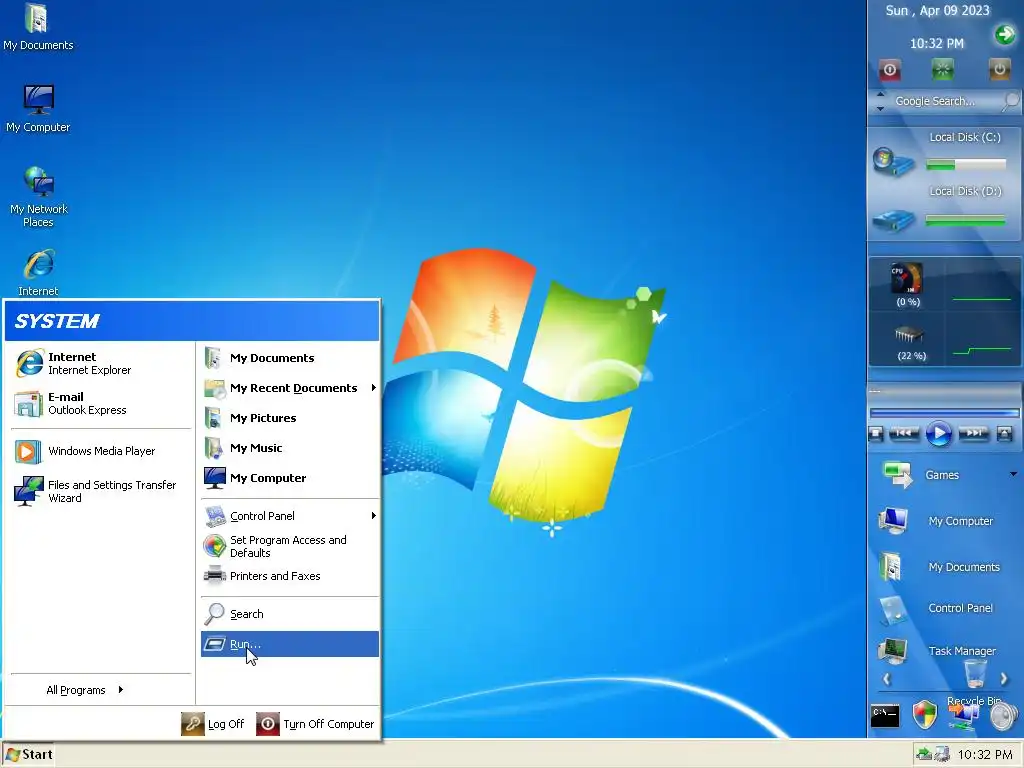Expand the Games dropdown arrow

coord(1014,474)
